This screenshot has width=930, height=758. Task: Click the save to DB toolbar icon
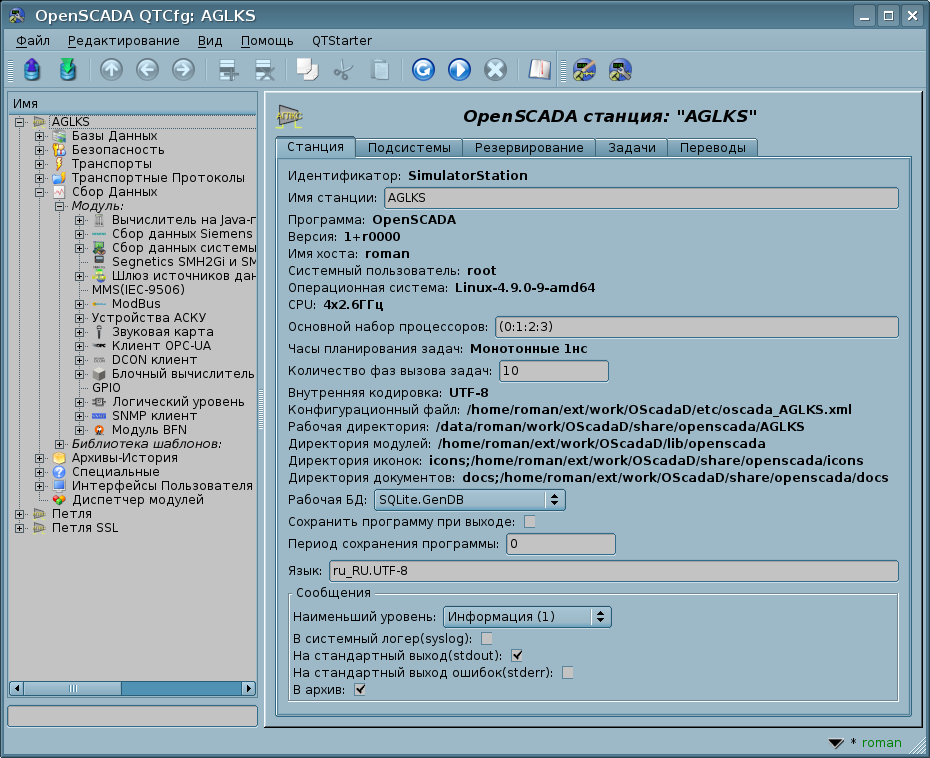[x=68, y=70]
